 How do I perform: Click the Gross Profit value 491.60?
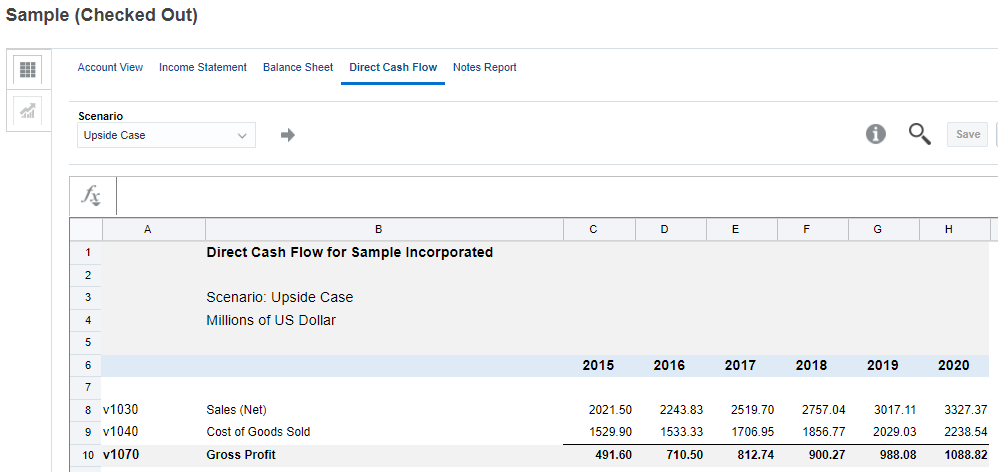tap(600, 455)
